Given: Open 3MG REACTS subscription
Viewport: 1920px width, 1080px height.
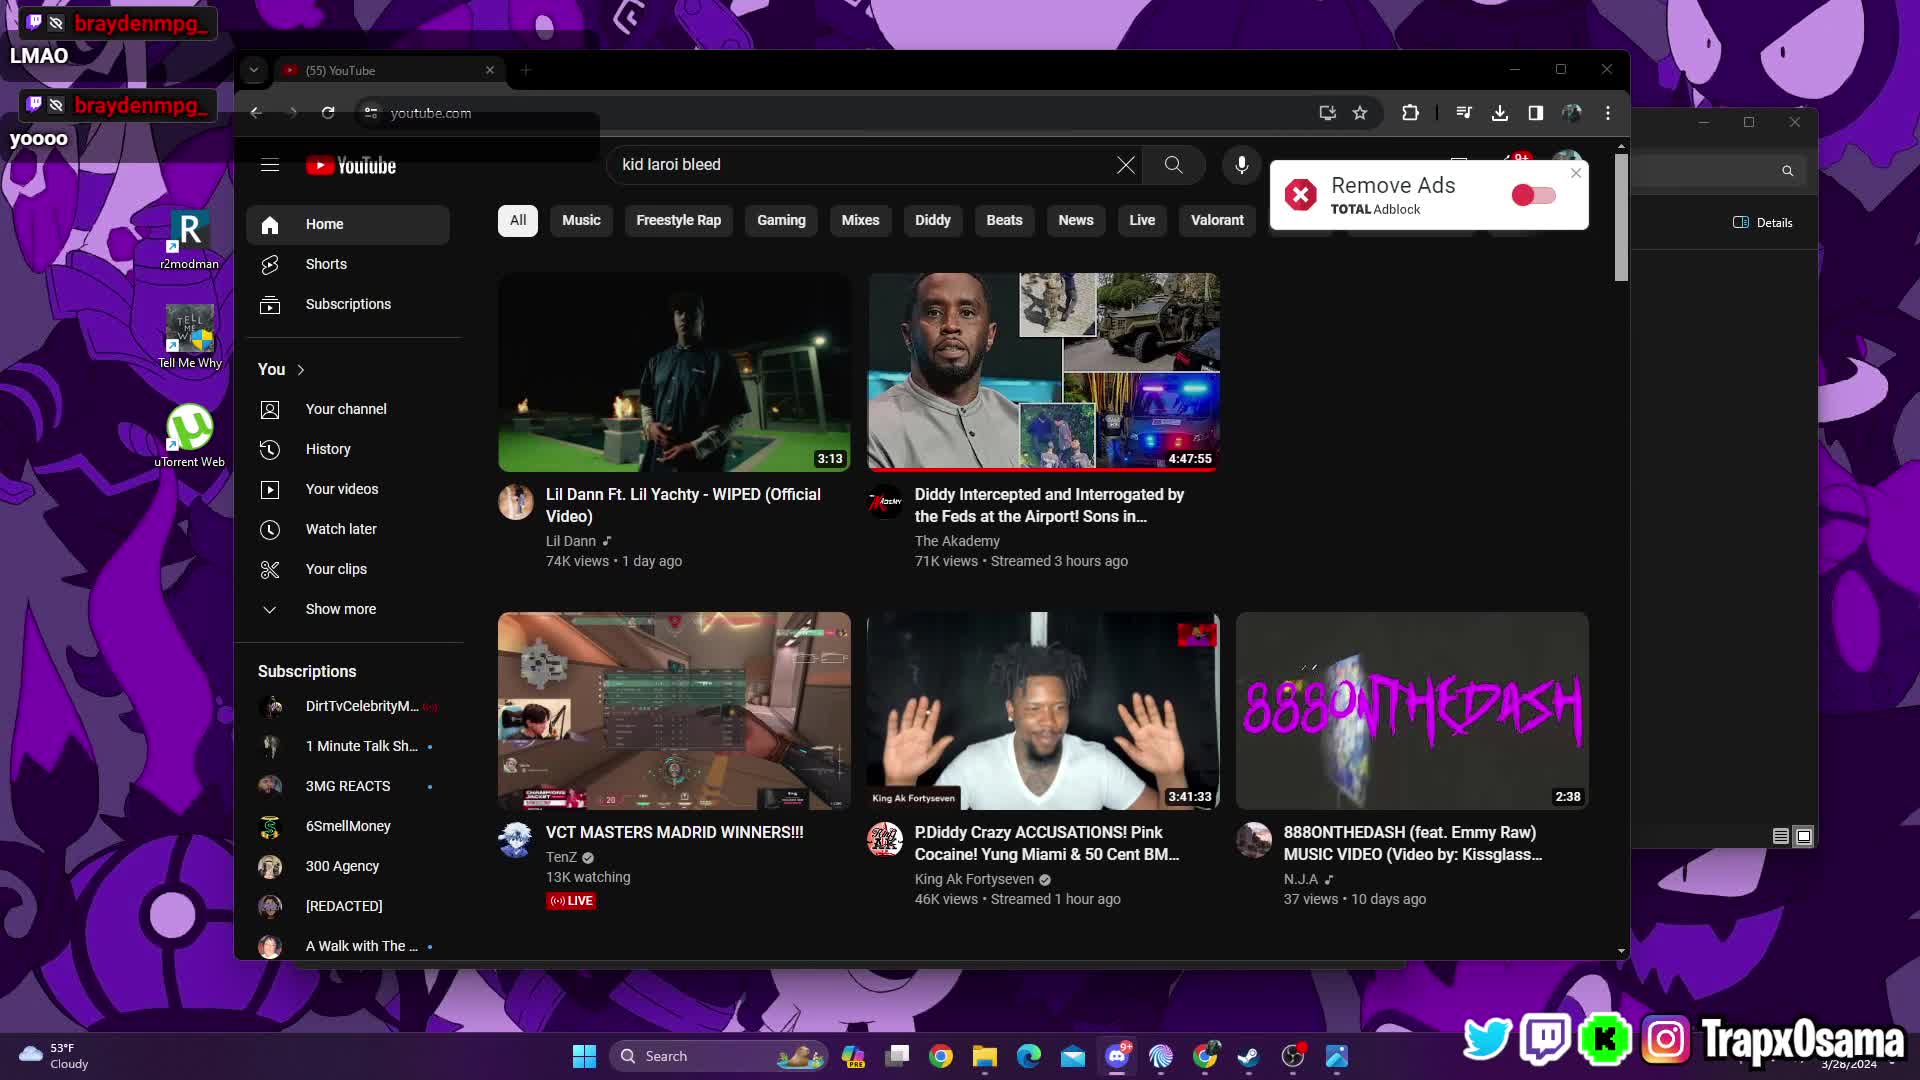Looking at the screenshot, I should point(348,787).
